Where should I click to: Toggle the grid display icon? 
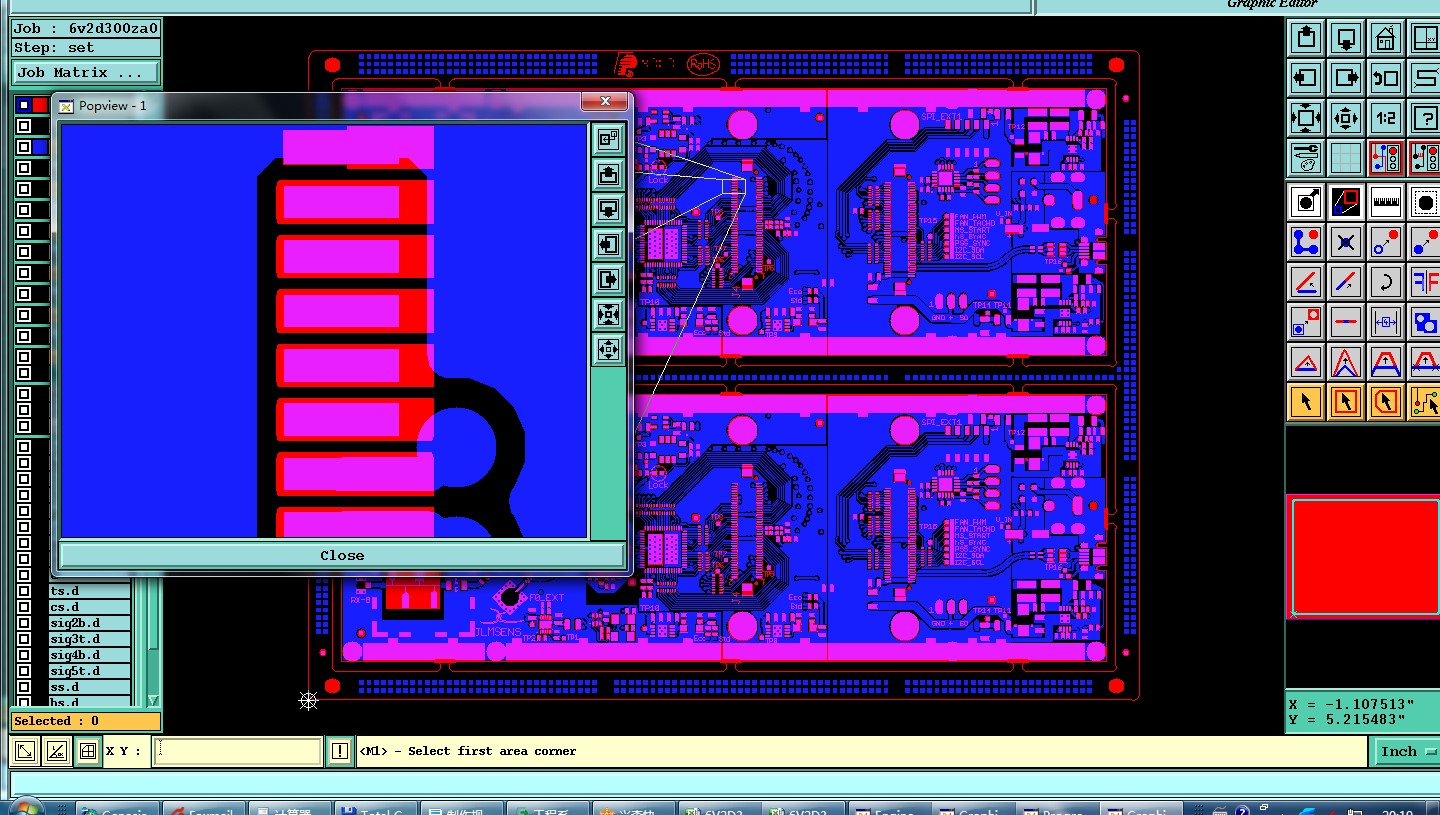click(1346, 157)
